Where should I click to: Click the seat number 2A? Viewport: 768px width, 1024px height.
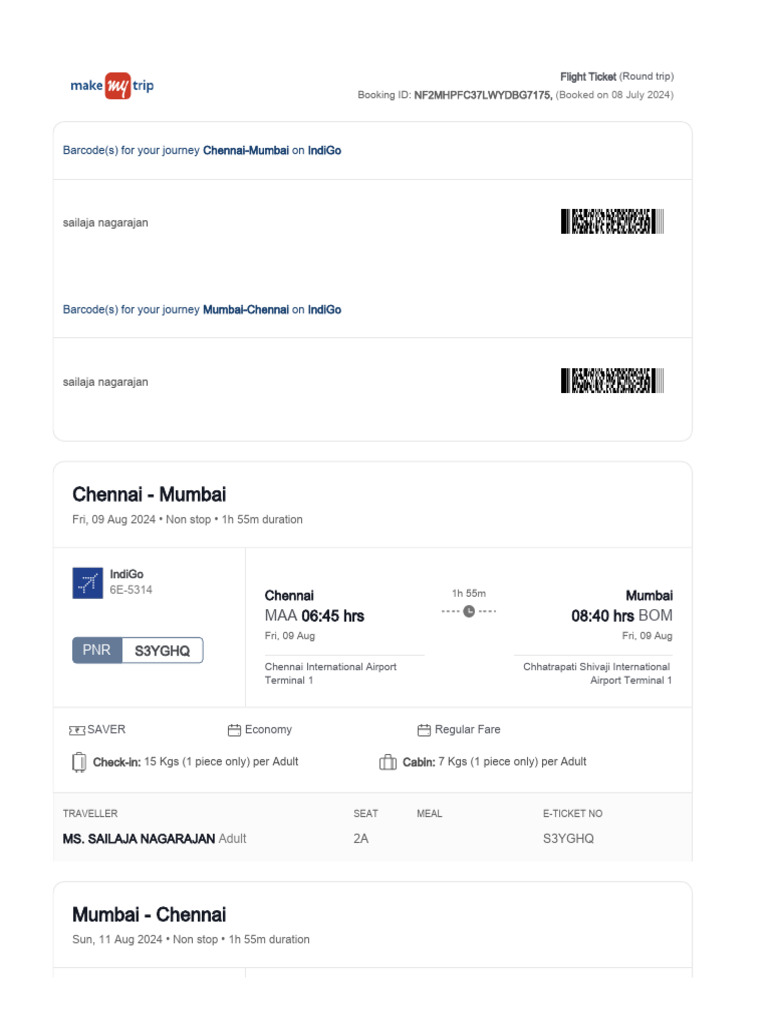[361, 839]
